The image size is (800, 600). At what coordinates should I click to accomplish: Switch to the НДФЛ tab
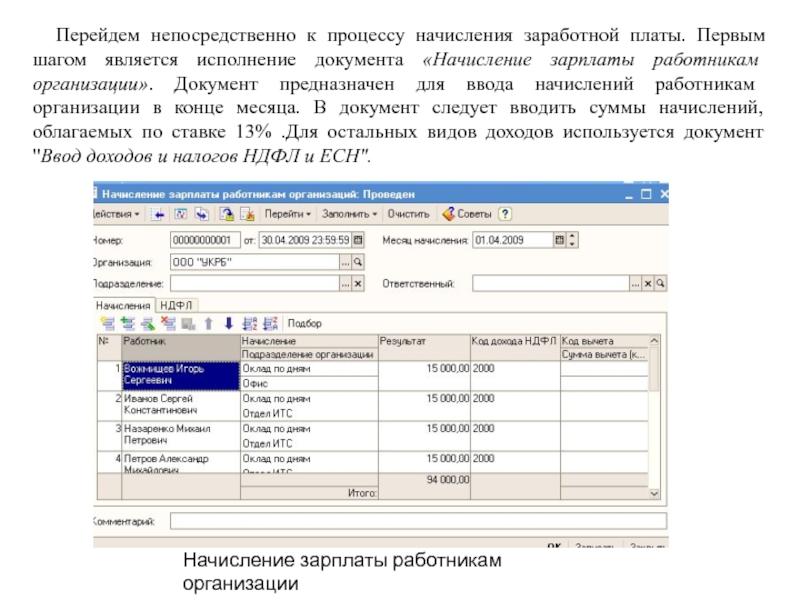pos(176,306)
